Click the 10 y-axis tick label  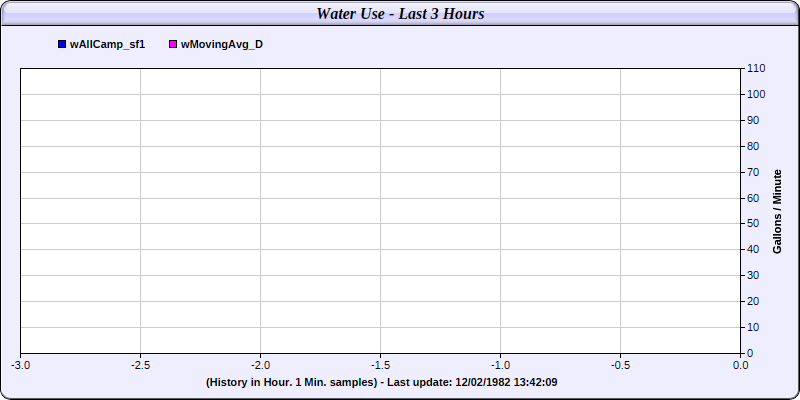[753, 327]
